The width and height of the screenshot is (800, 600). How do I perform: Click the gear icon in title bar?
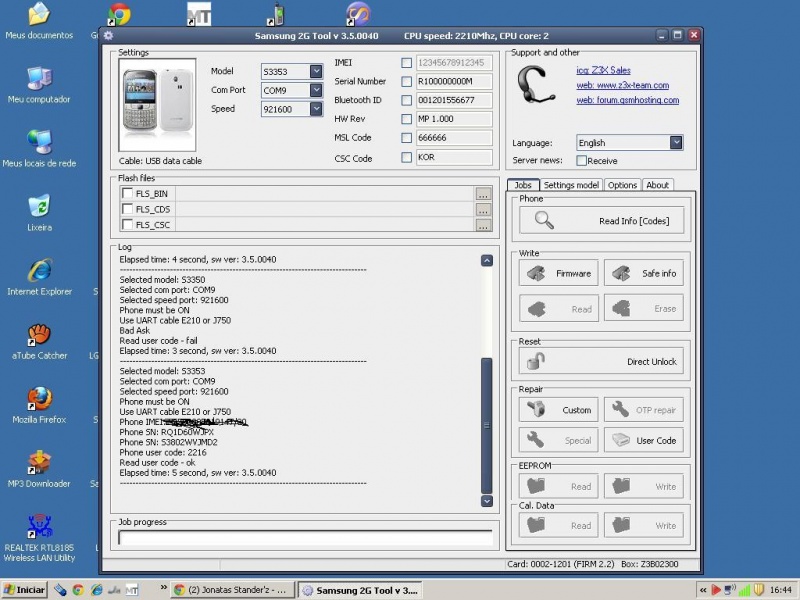click(109, 35)
